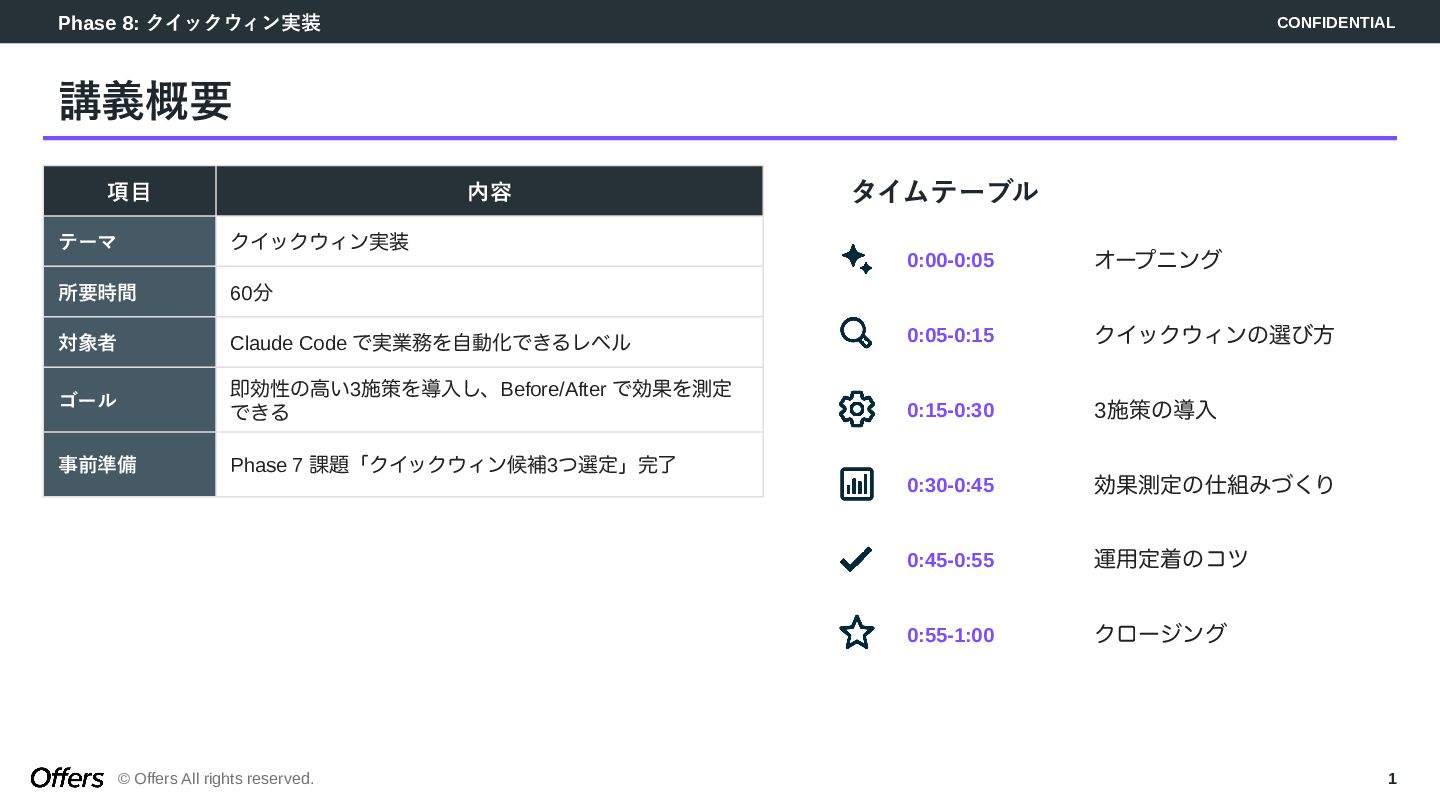Click the sparkle icon beside オープニング
Screen dimensions: 1440x810
point(856,260)
